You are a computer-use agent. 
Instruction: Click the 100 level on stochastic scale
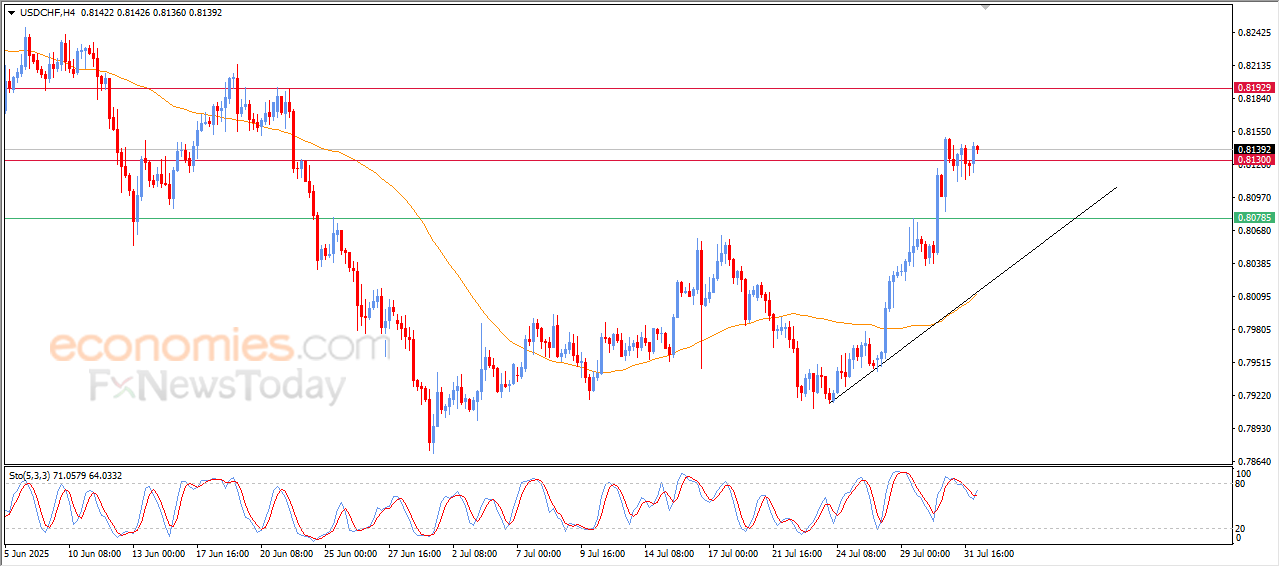[x=1245, y=473]
